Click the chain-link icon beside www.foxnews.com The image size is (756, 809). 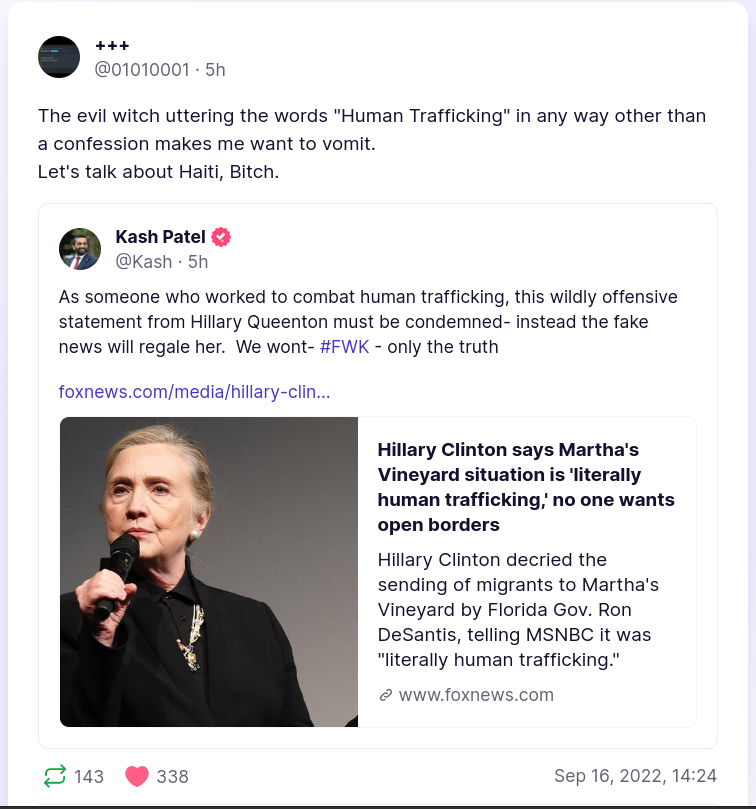386,695
